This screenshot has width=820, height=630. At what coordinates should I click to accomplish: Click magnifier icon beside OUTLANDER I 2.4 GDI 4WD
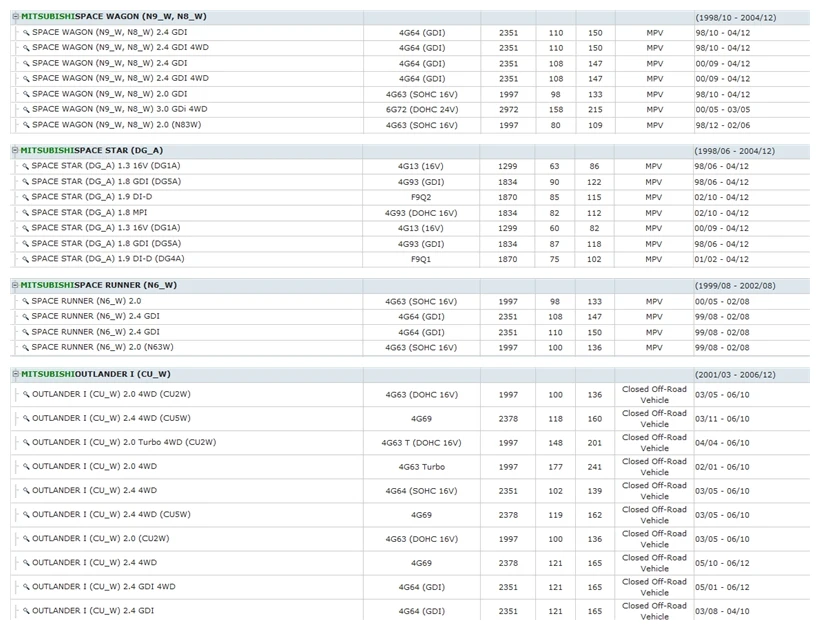pos(26,587)
